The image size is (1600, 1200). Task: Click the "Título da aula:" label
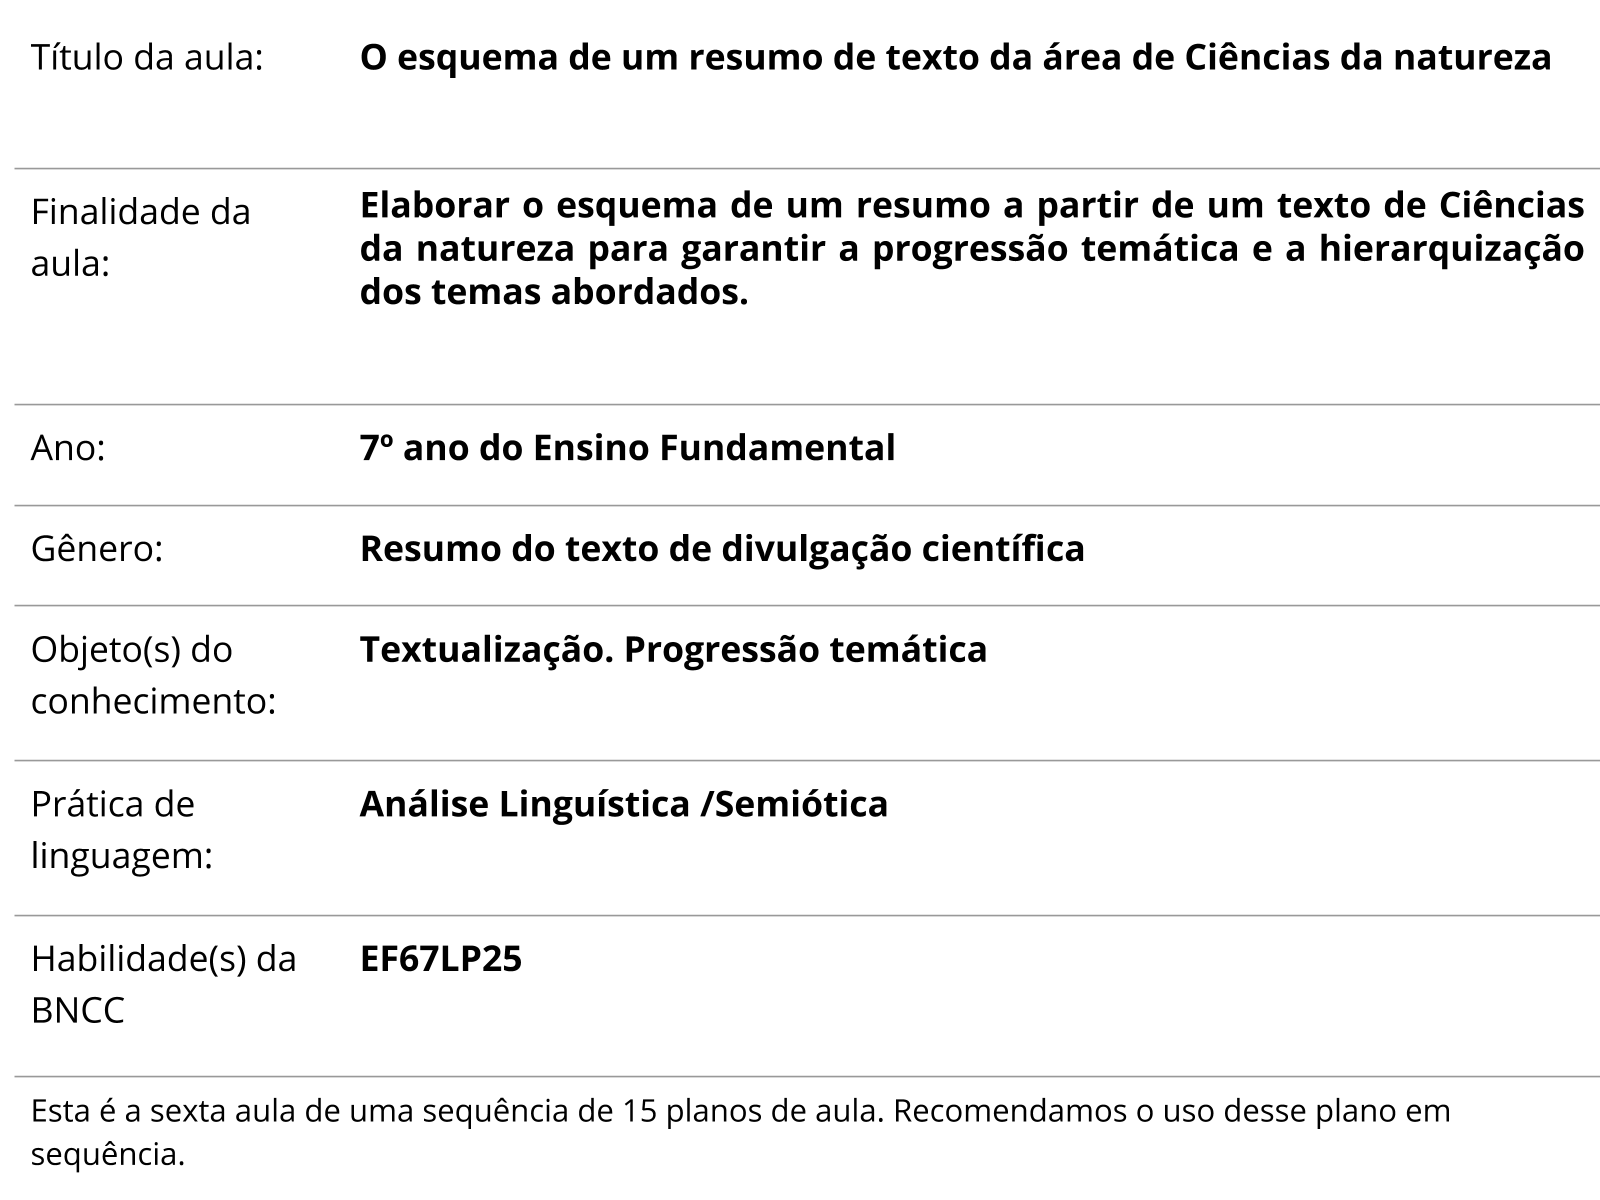[147, 58]
